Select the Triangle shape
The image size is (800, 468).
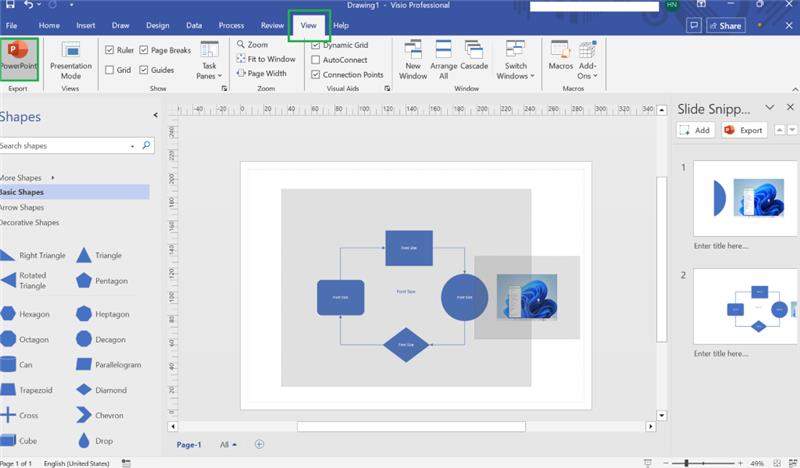click(99, 255)
